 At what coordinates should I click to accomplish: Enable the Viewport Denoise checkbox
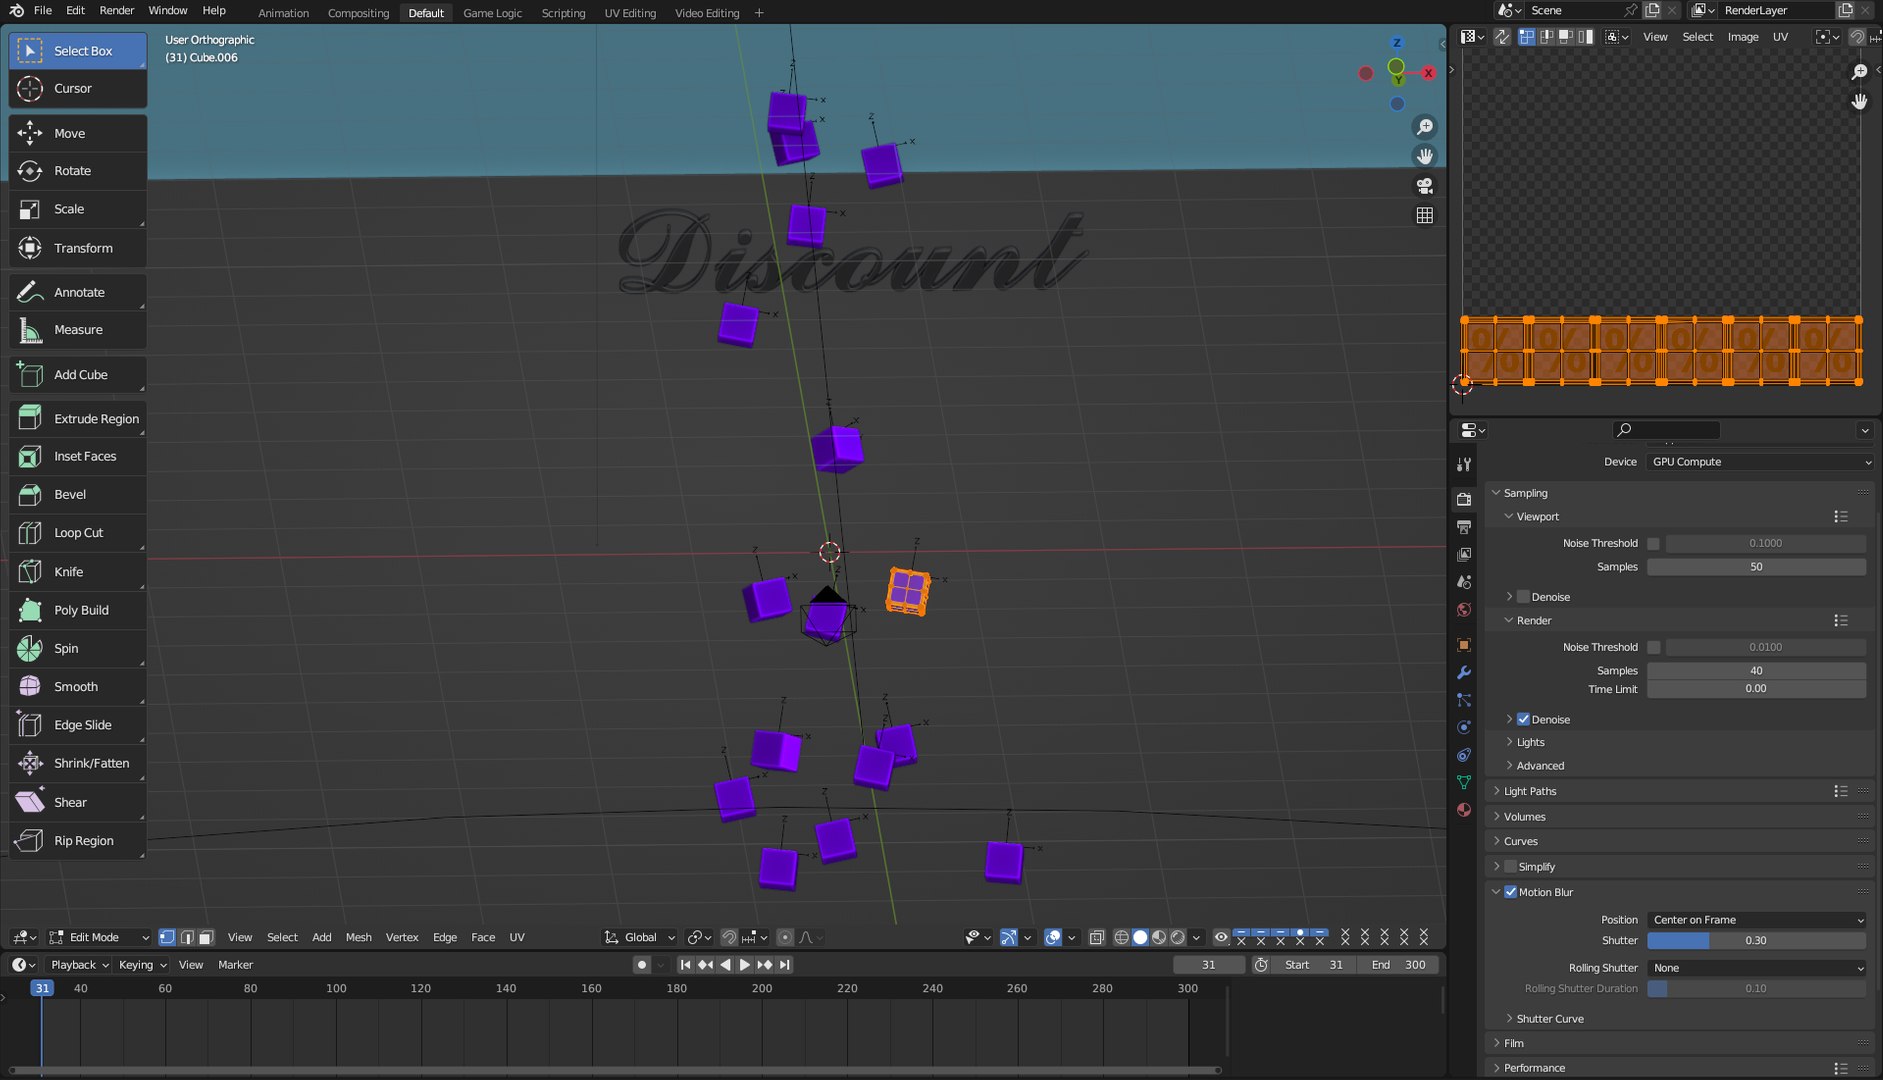[x=1523, y=597]
